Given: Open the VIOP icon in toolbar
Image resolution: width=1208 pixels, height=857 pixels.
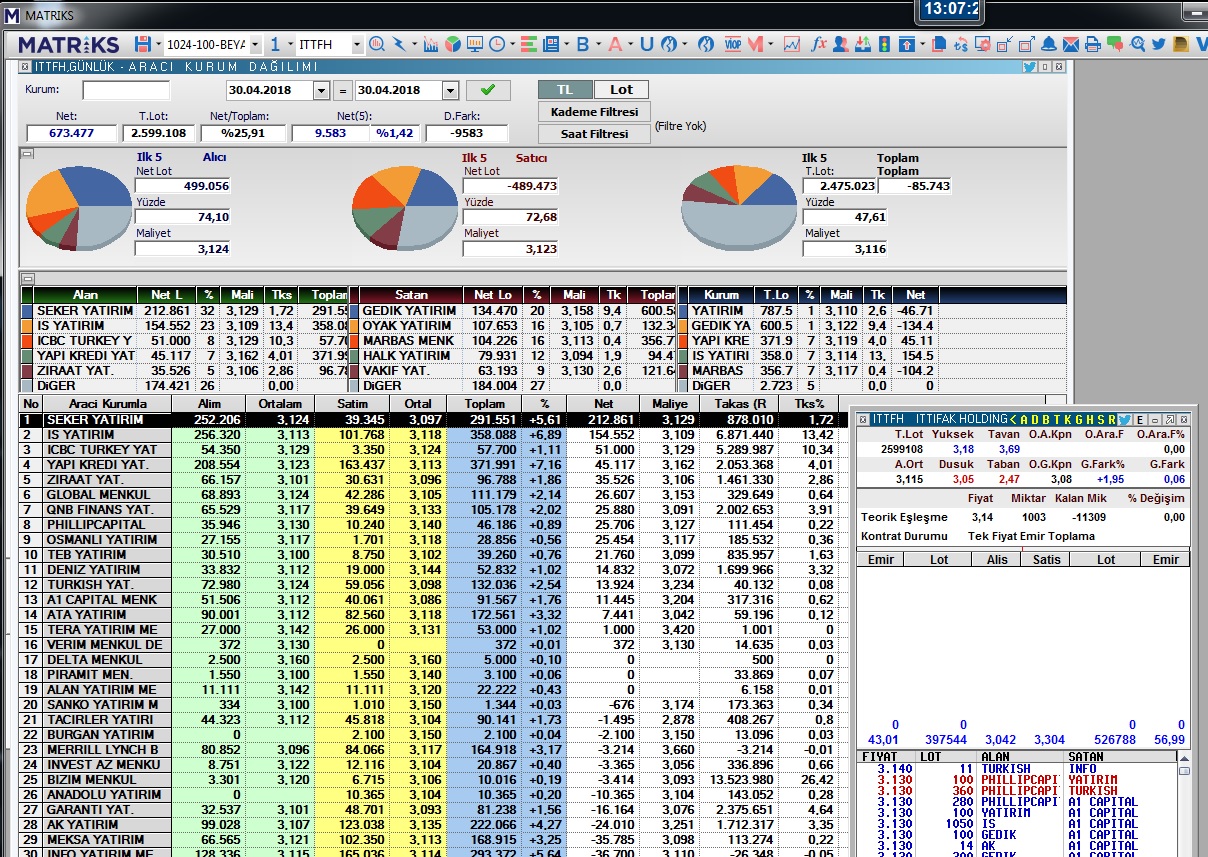Looking at the screenshot, I should 733,45.
